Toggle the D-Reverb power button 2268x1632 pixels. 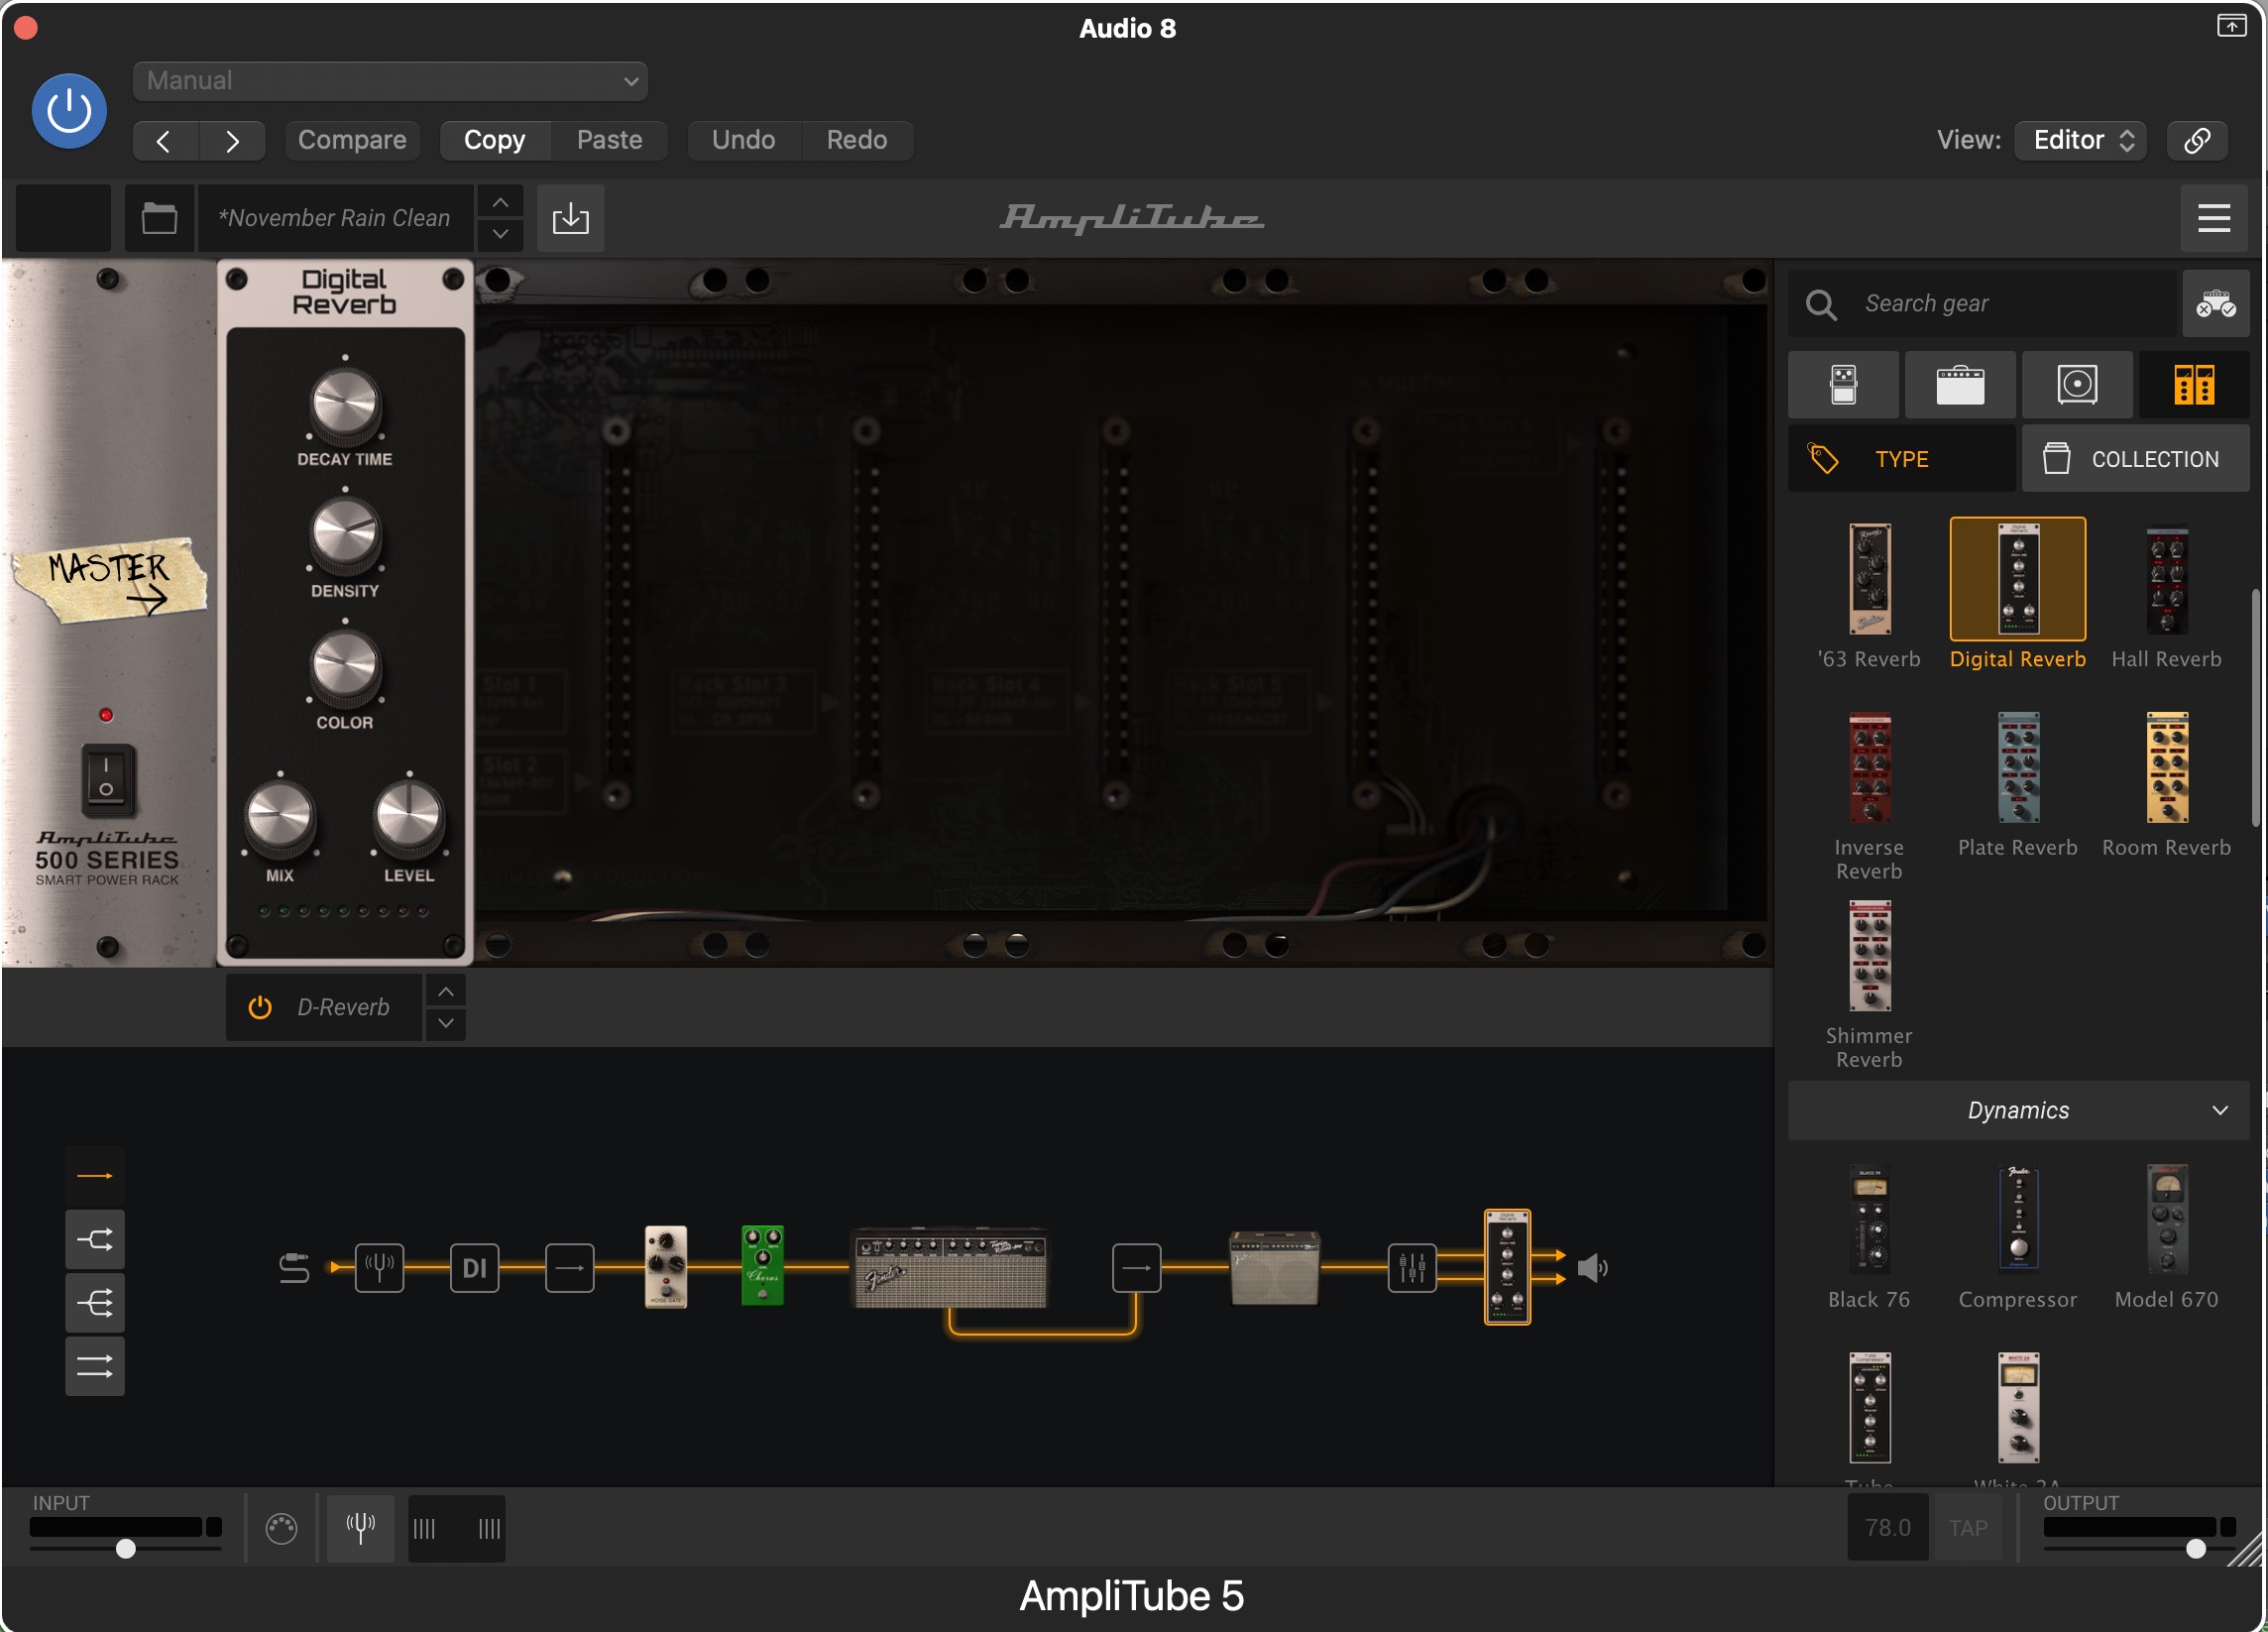260,1007
